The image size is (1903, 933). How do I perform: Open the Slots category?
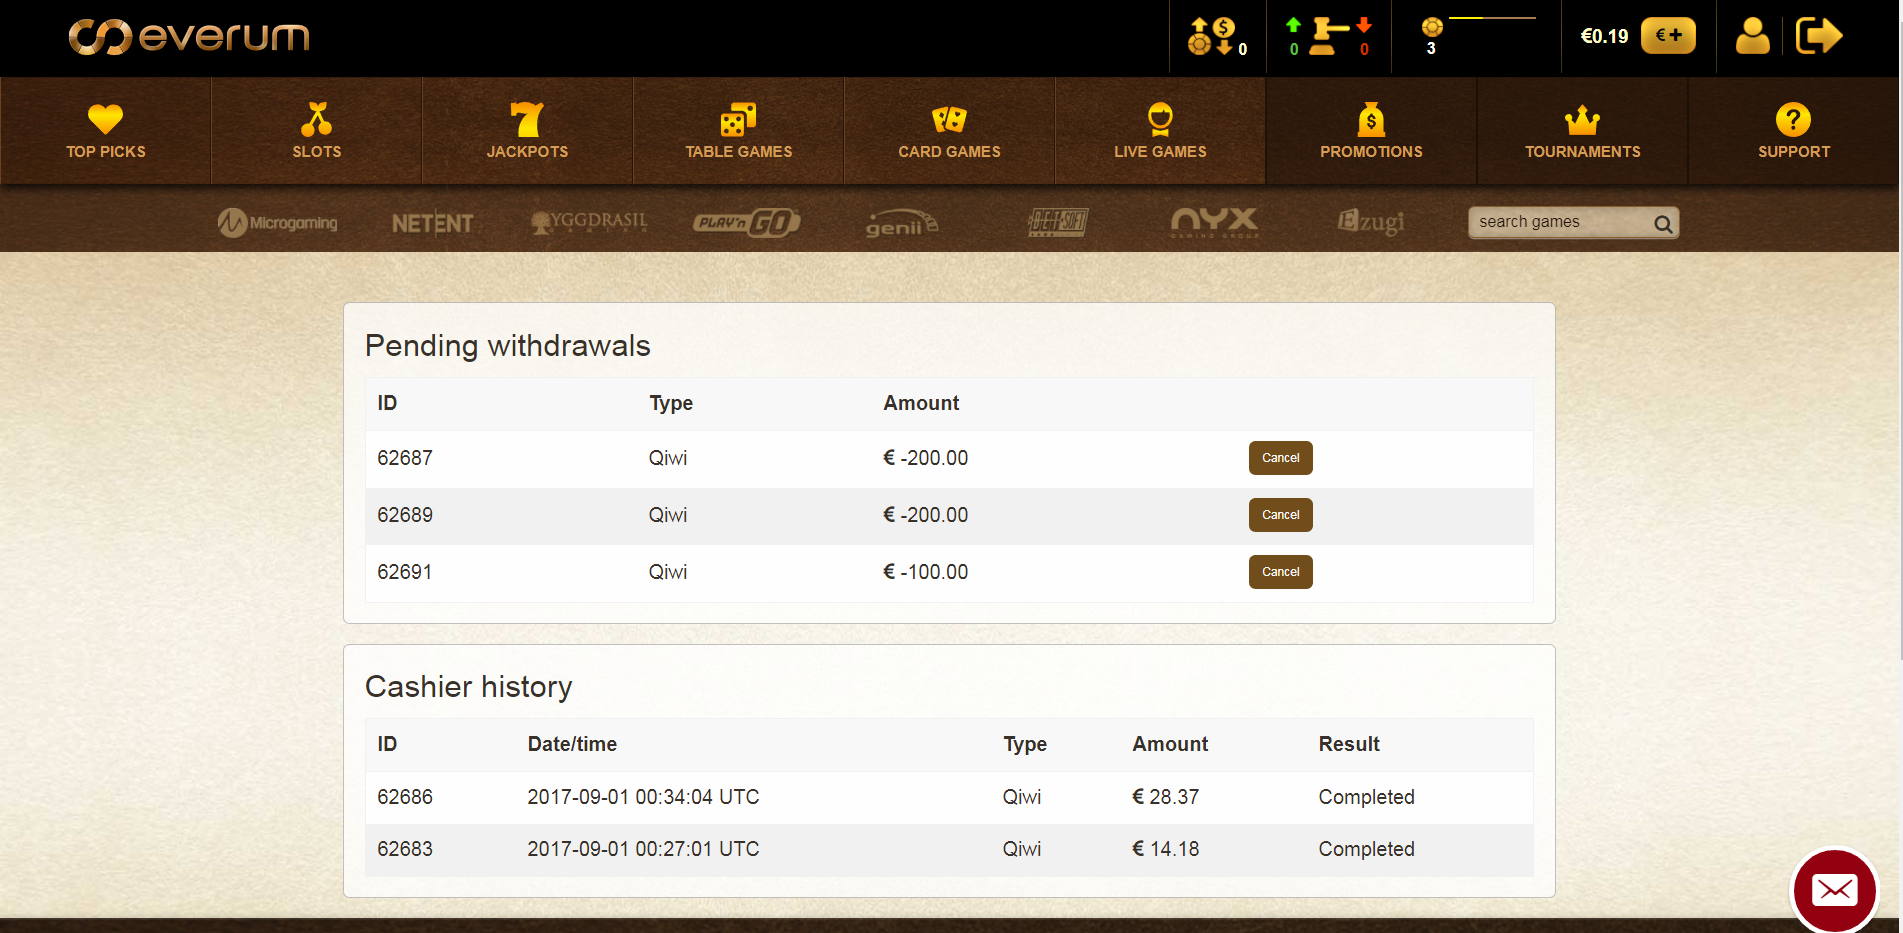[x=317, y=131]
